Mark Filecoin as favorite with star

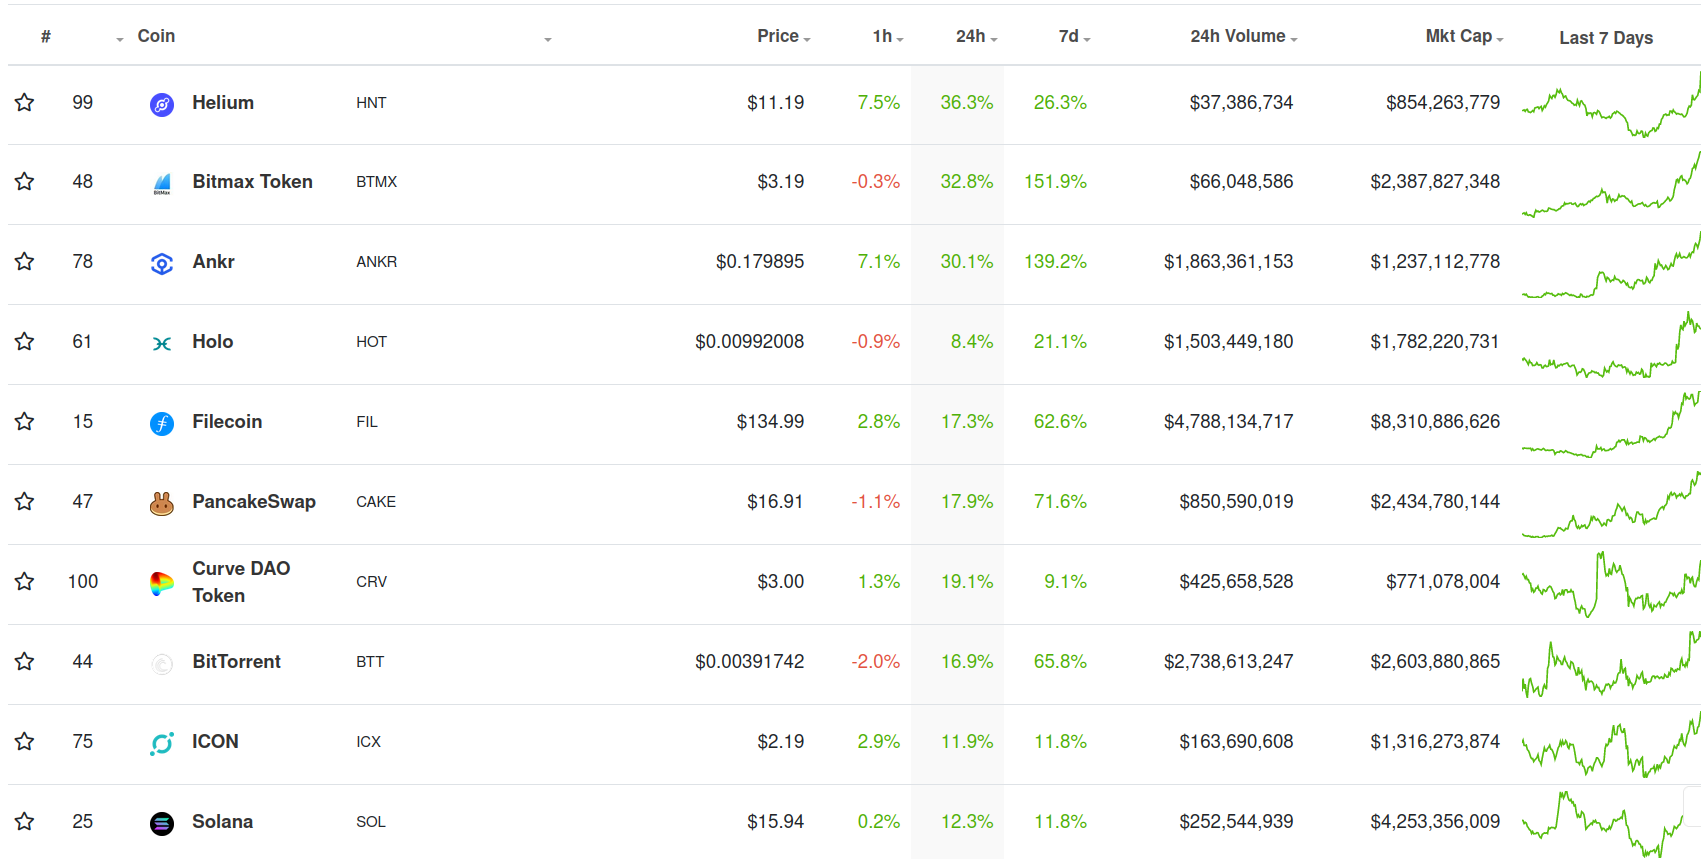point(25,421)
